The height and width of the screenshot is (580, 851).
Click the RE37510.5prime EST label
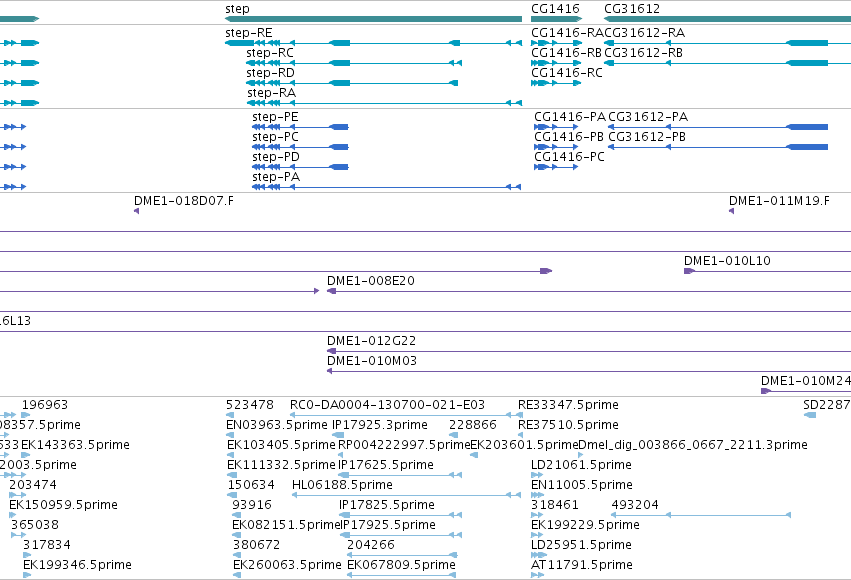[568, 425]
